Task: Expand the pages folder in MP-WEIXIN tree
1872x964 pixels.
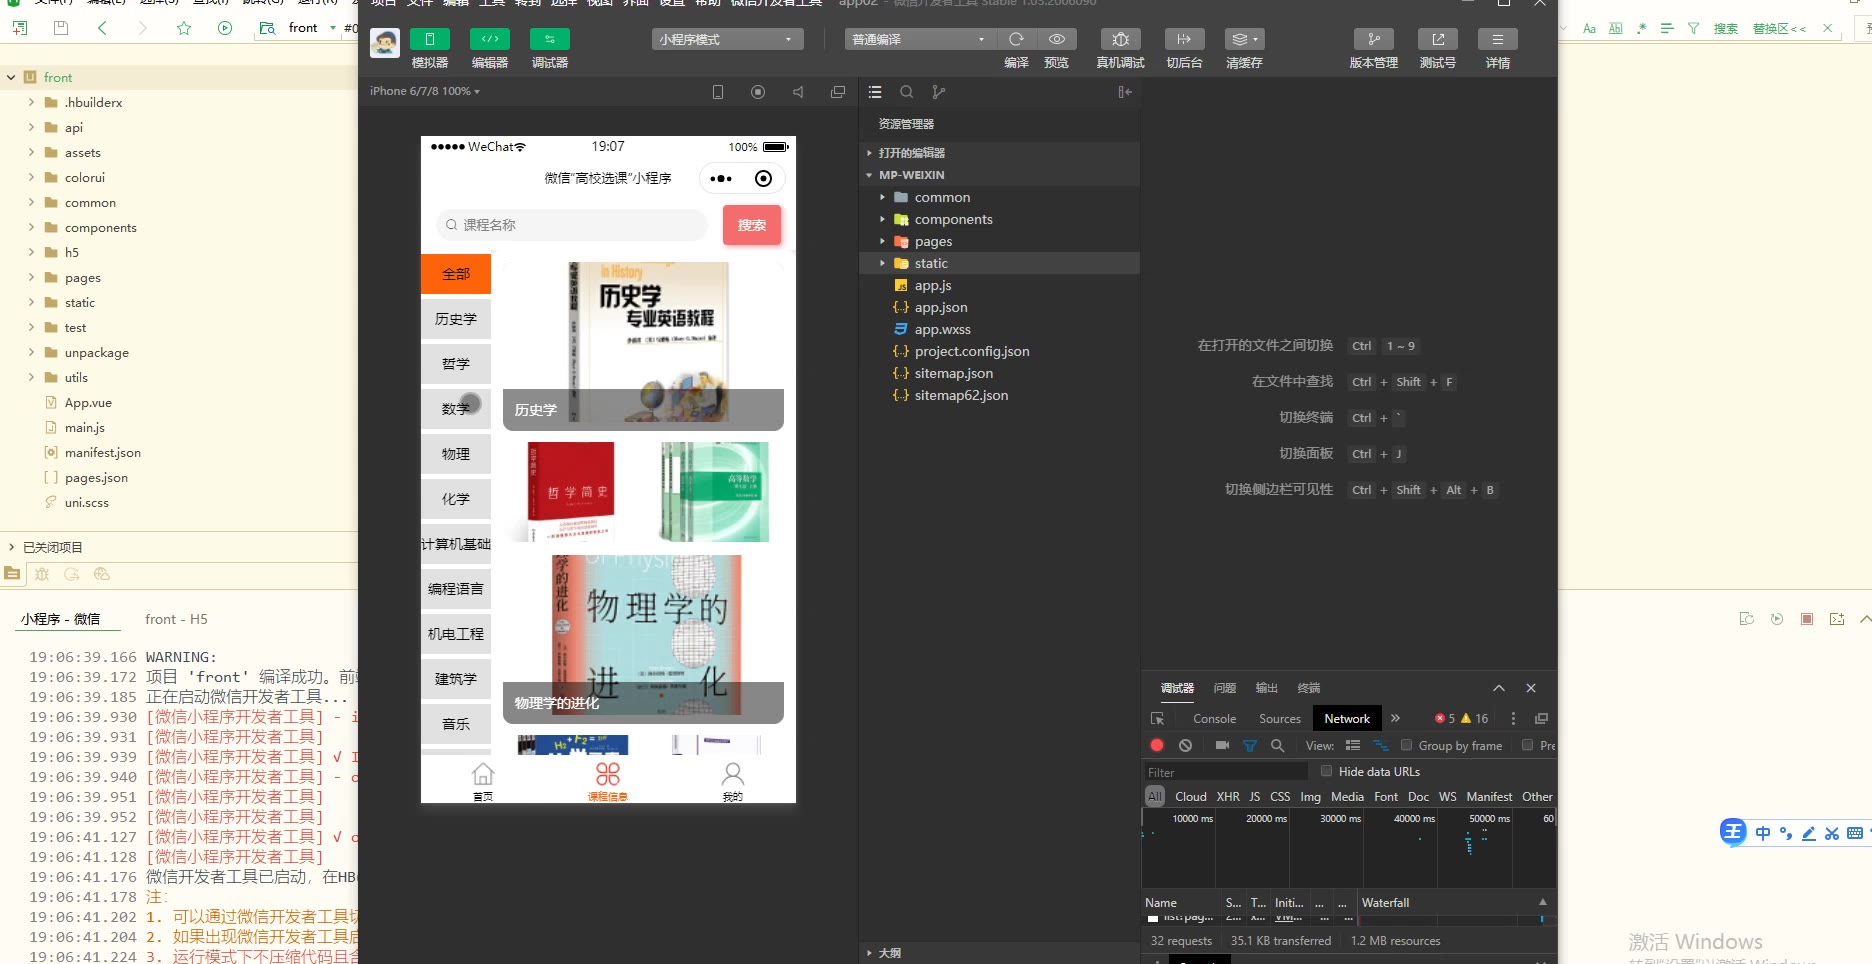Action: 932,241
